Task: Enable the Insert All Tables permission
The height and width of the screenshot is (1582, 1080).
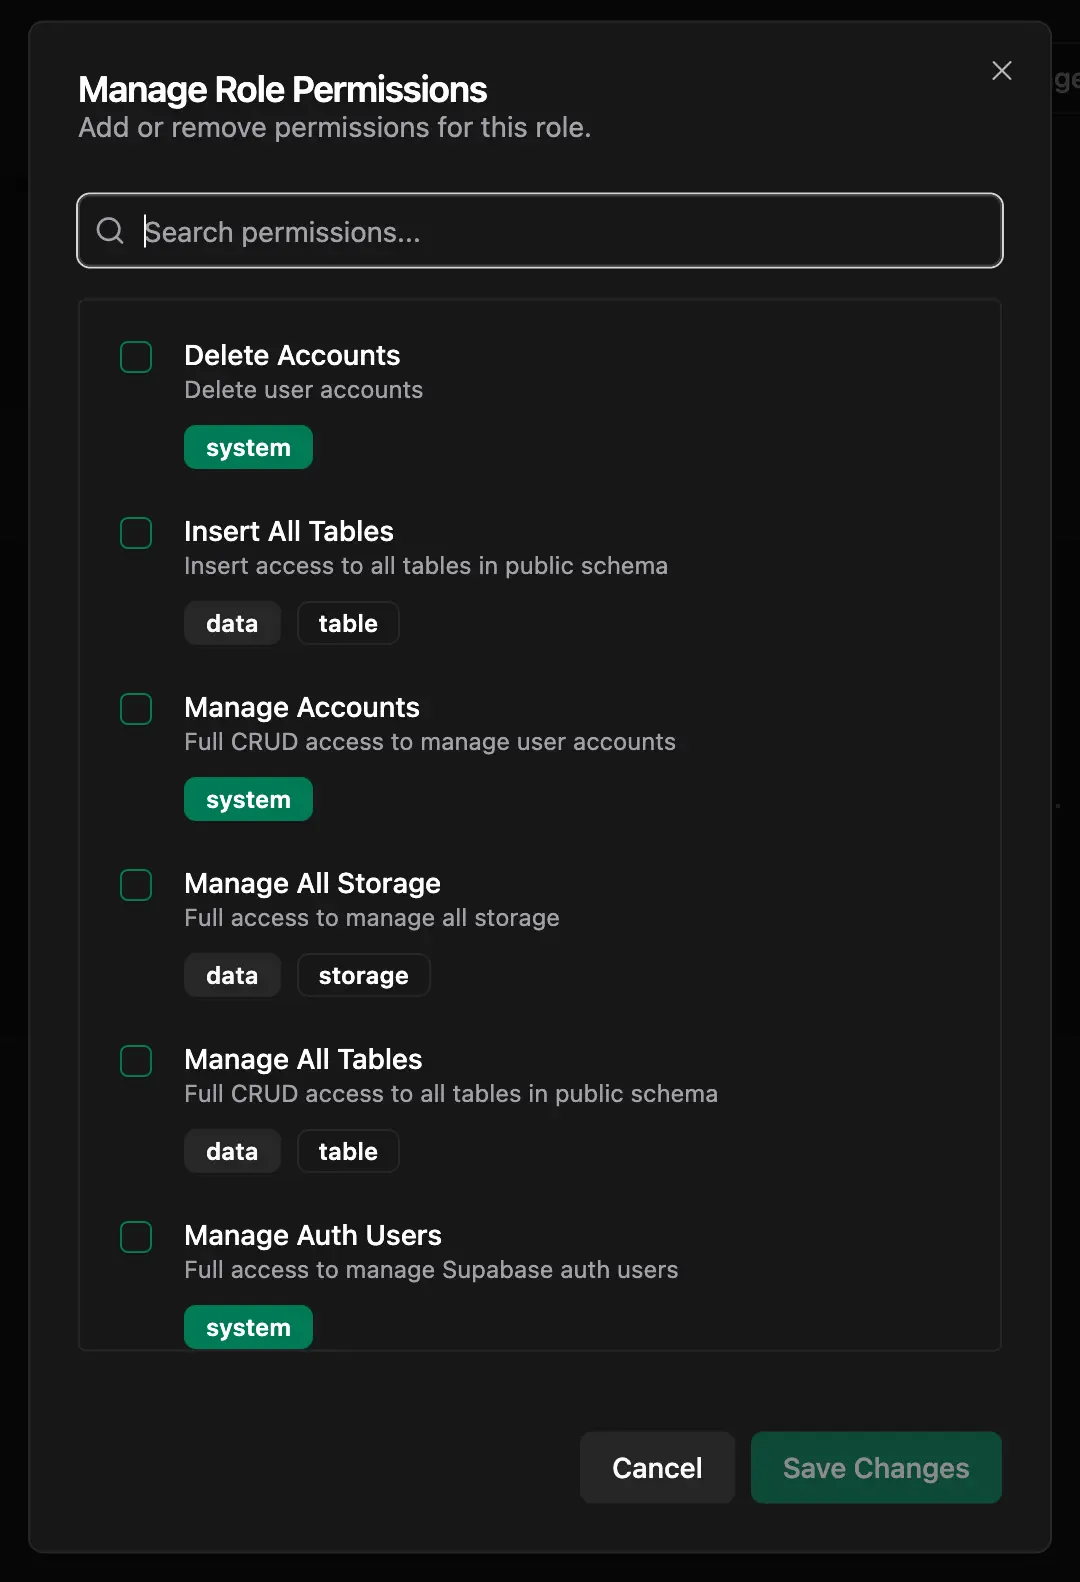Action: [136, 533]
